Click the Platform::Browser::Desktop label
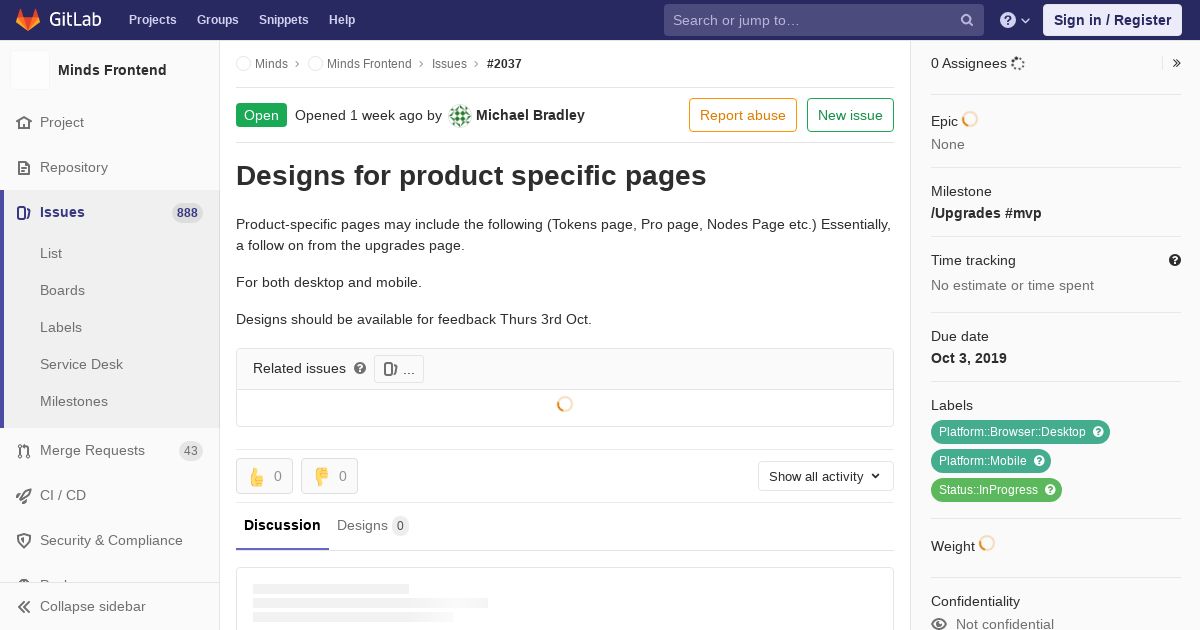1200x630 pixels. click(1012, 432)
